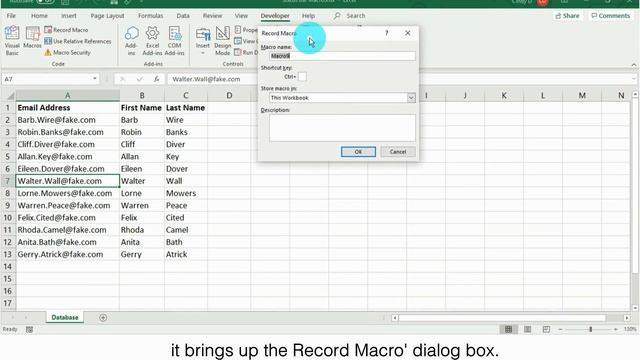Image resolution: width=640 pixels, height=360 pixels.
Task: Select all cells via corner triangle
Action: [11, 96]
